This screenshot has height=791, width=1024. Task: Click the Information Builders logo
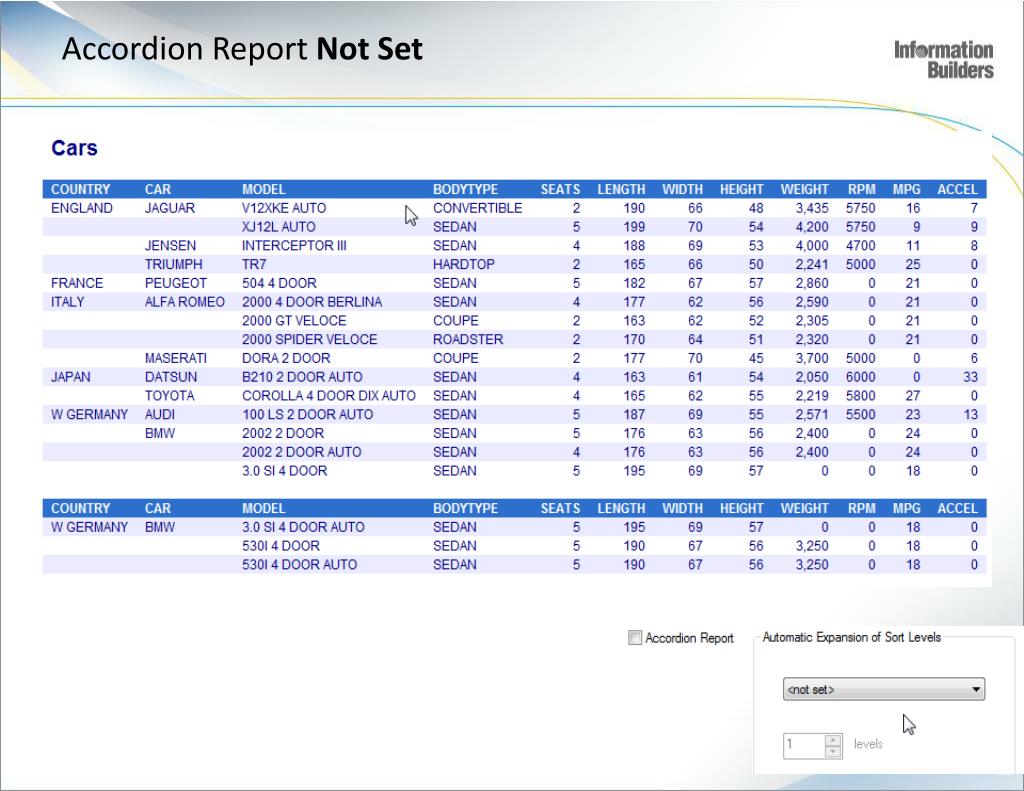click(x=944, y=59)
